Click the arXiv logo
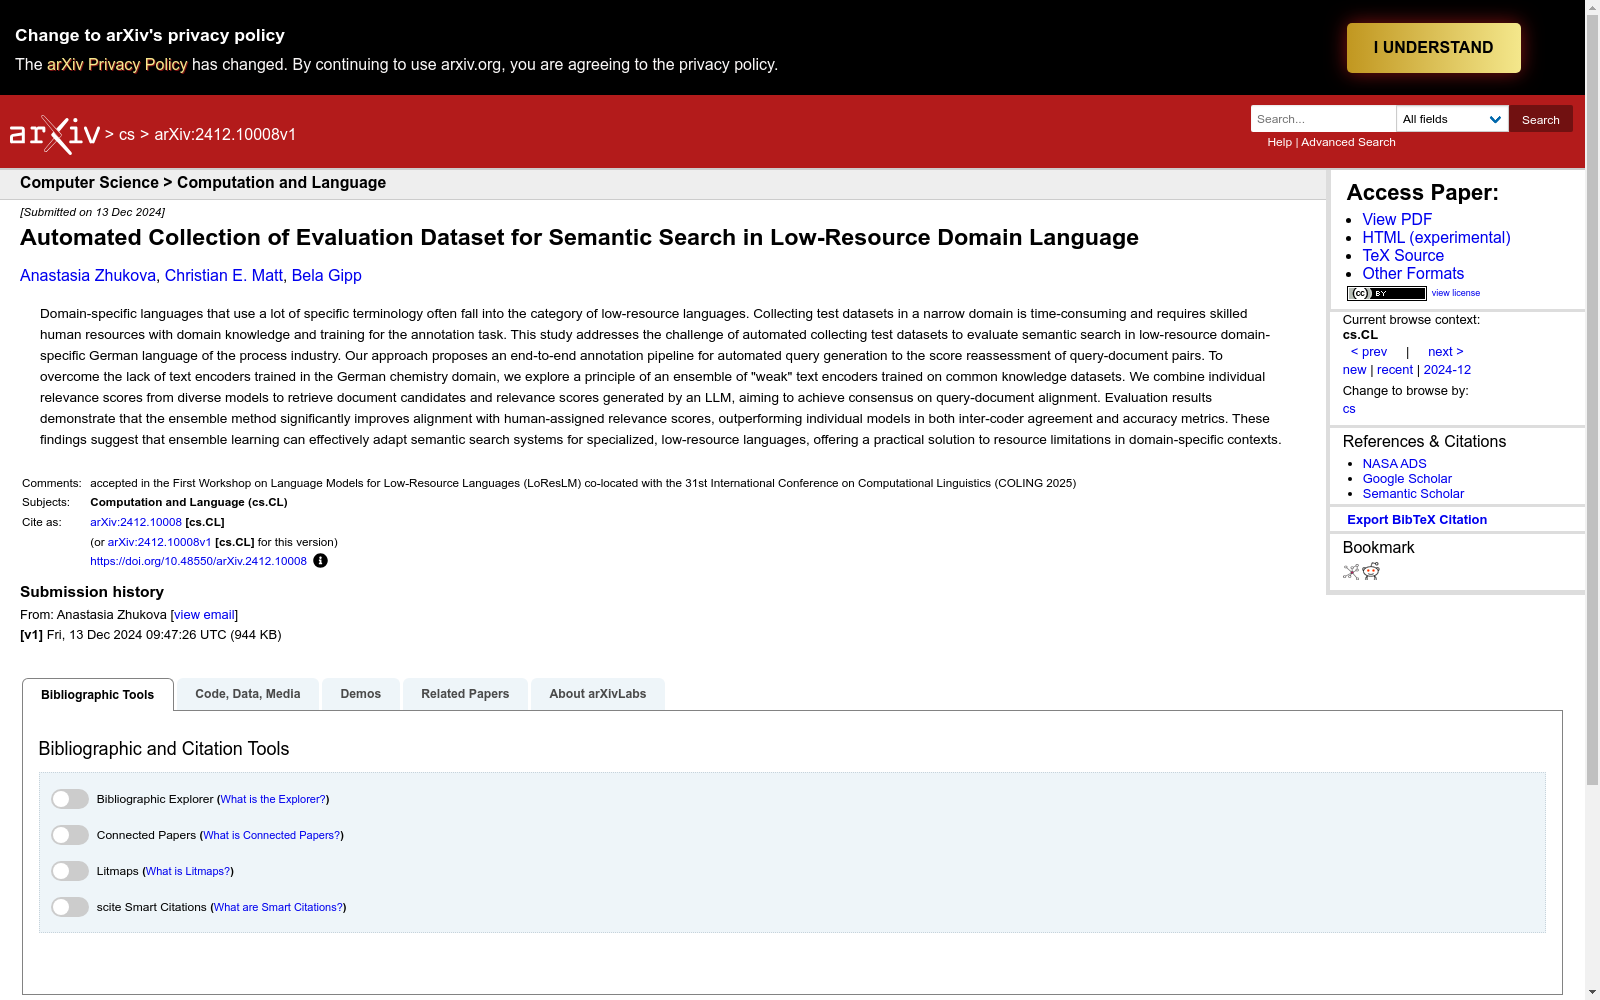This screenshot has width=1600, height=1000. pyautogui.click(x=55, y=135)
